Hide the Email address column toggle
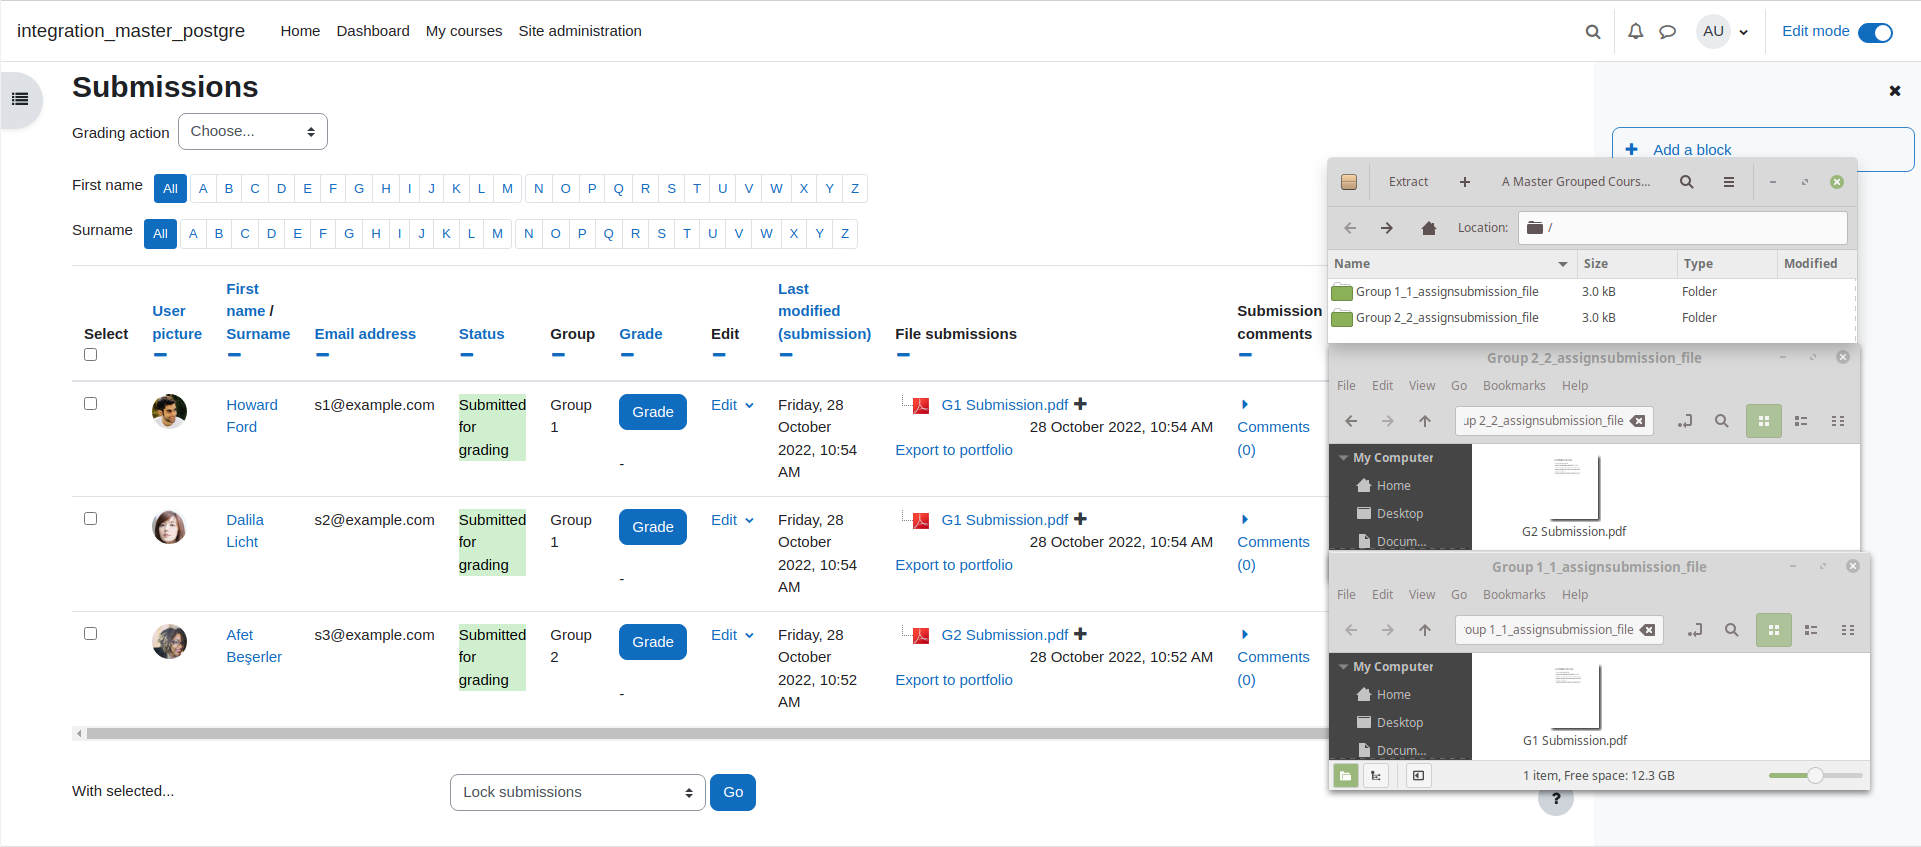This screenshot has width=1921, height=847. click(x=322, y=355)
